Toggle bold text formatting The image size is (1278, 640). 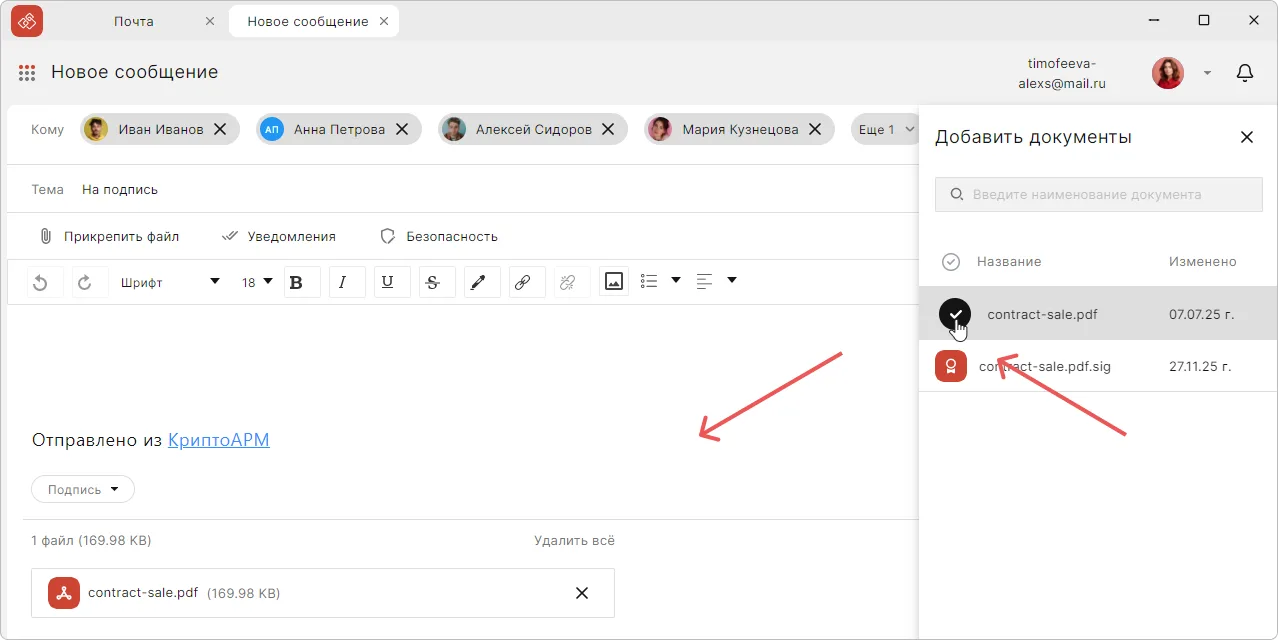[x=296, y=283]
